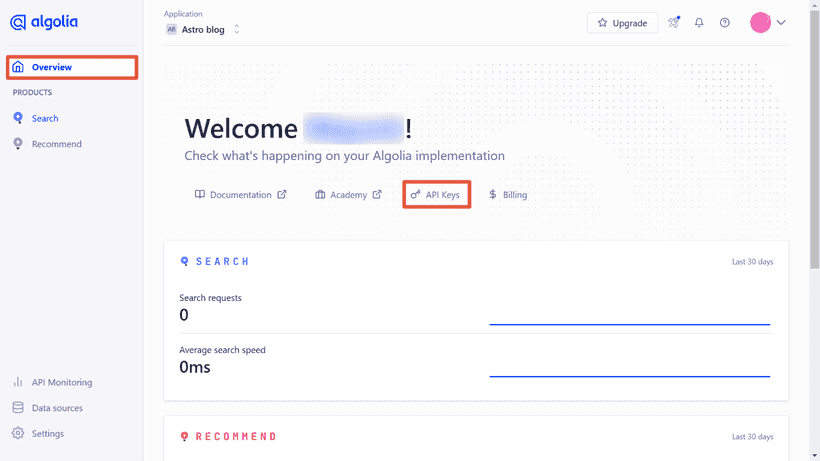Click the PRODUCTS sidebar label

(32, 93)
